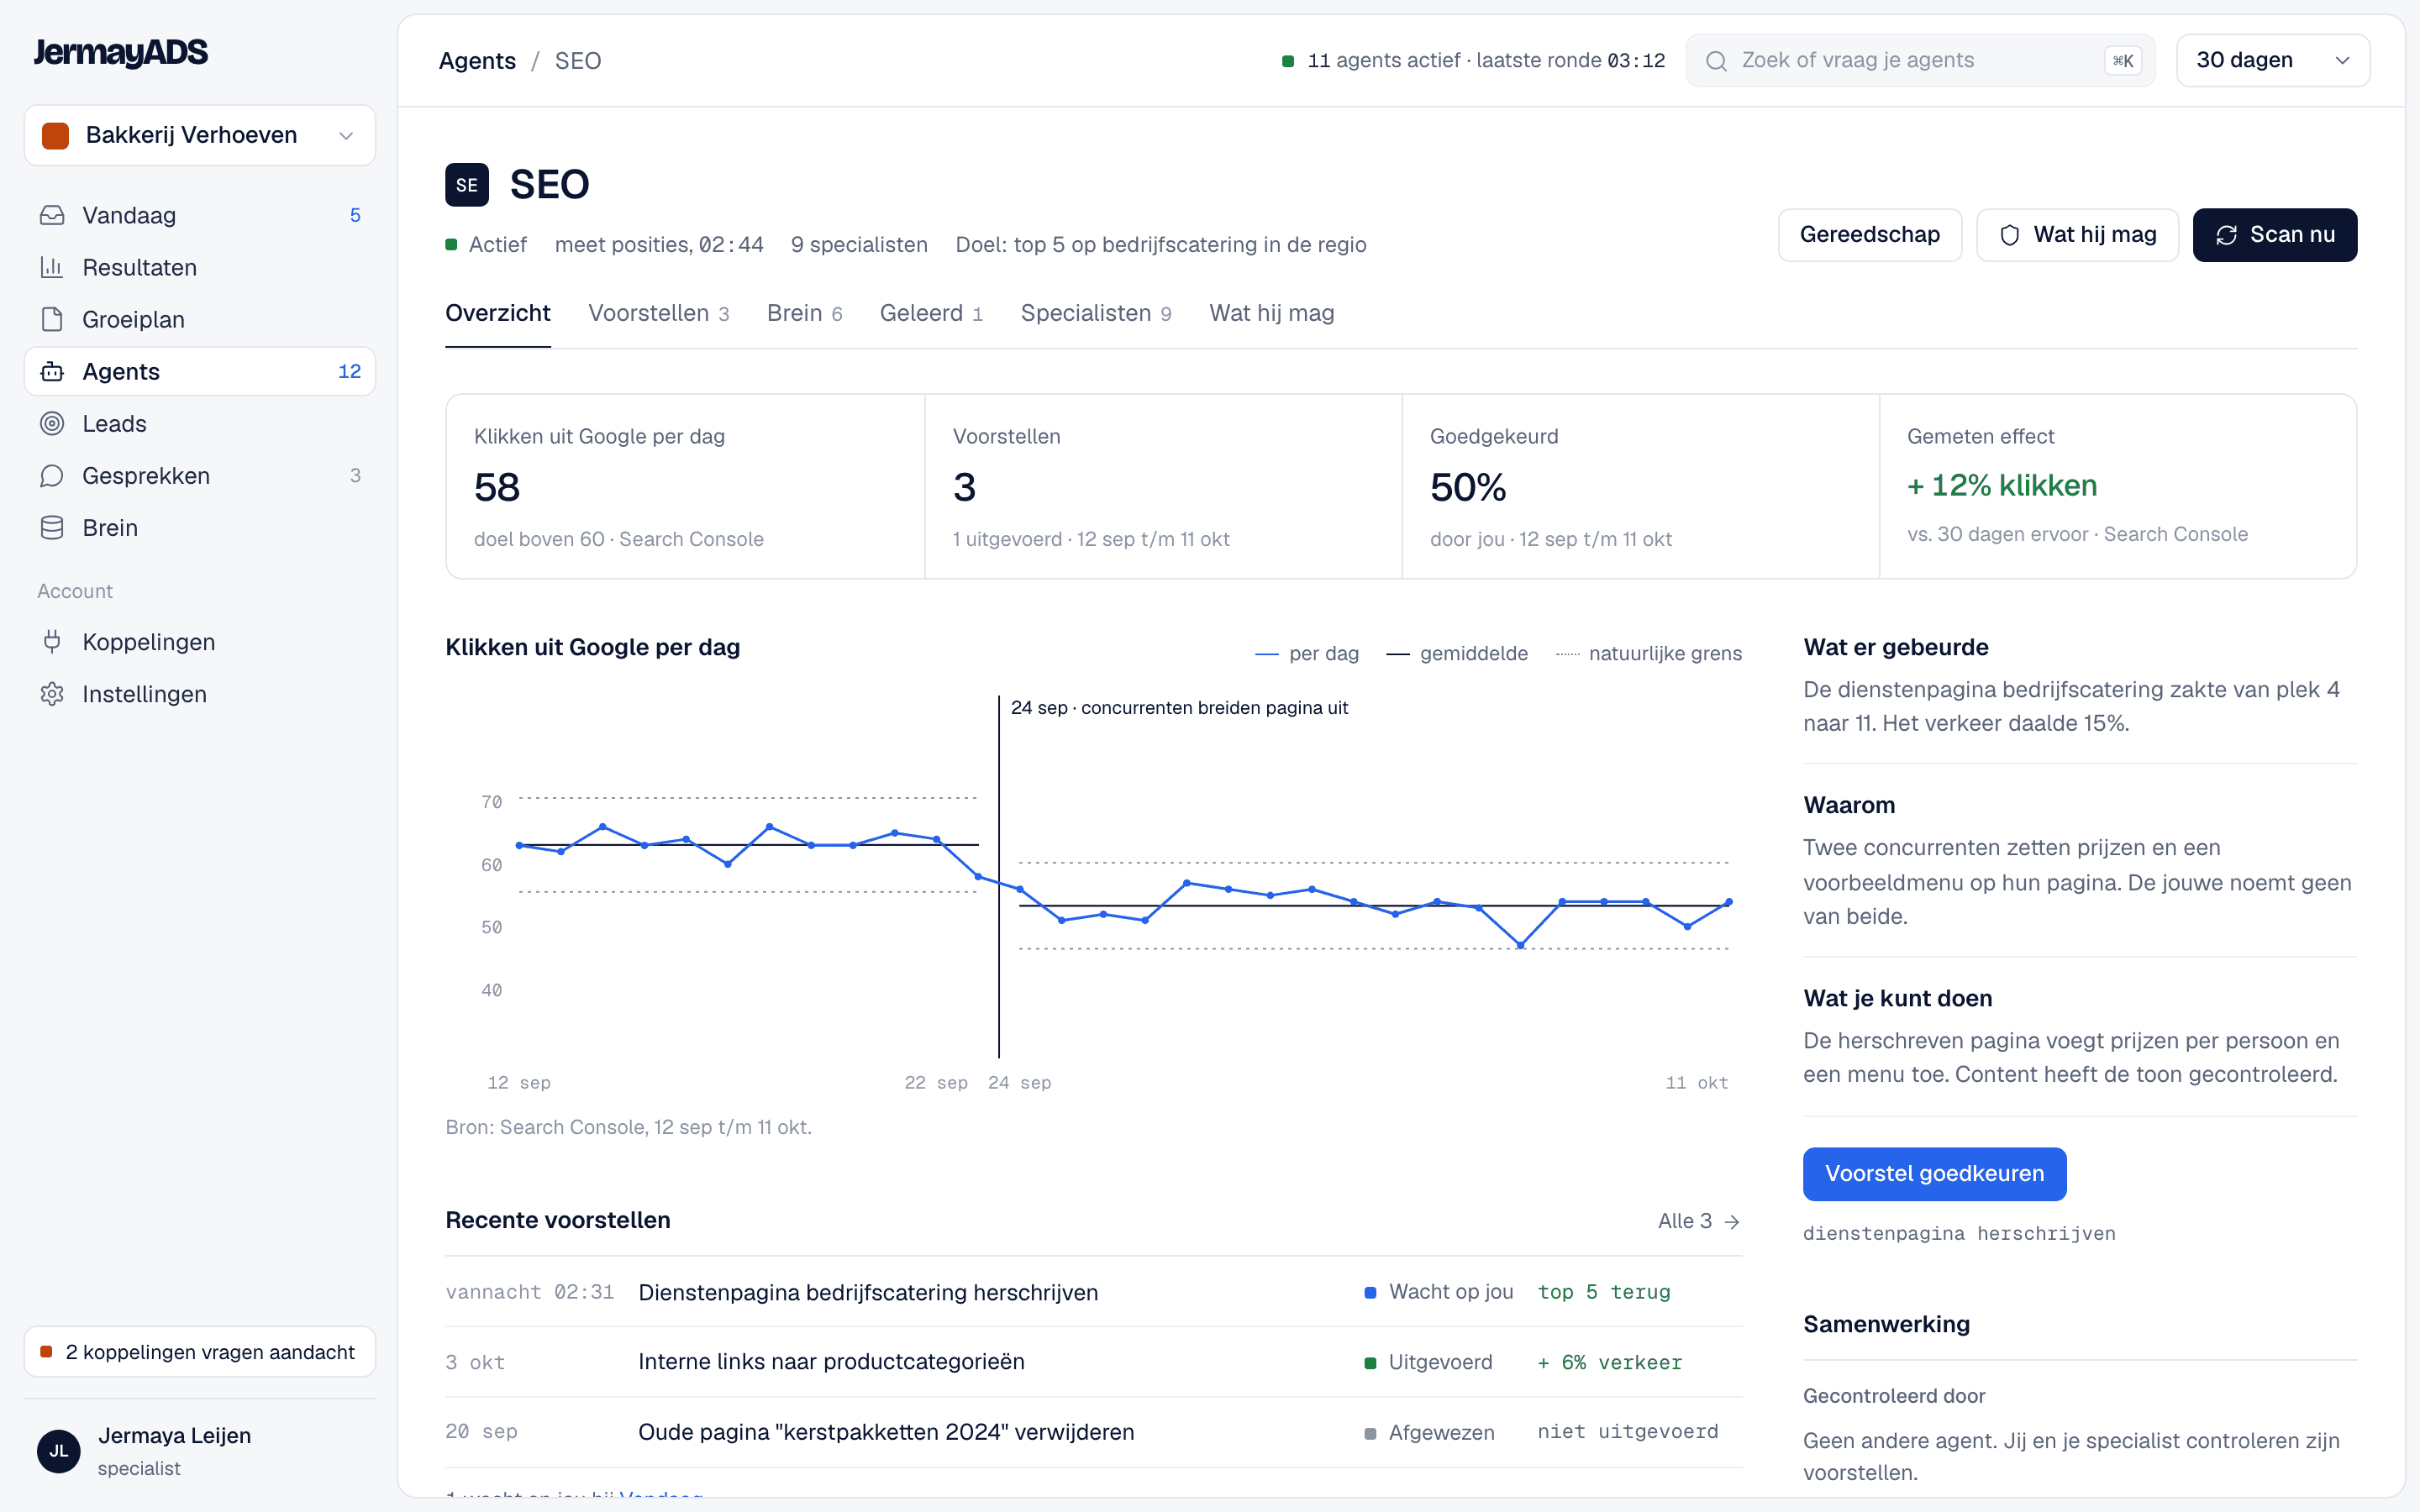2420x1512 pixels.
Task: Open 2 koppelingen vragen aandacht notice
Action: click(x=200, y=1352)
